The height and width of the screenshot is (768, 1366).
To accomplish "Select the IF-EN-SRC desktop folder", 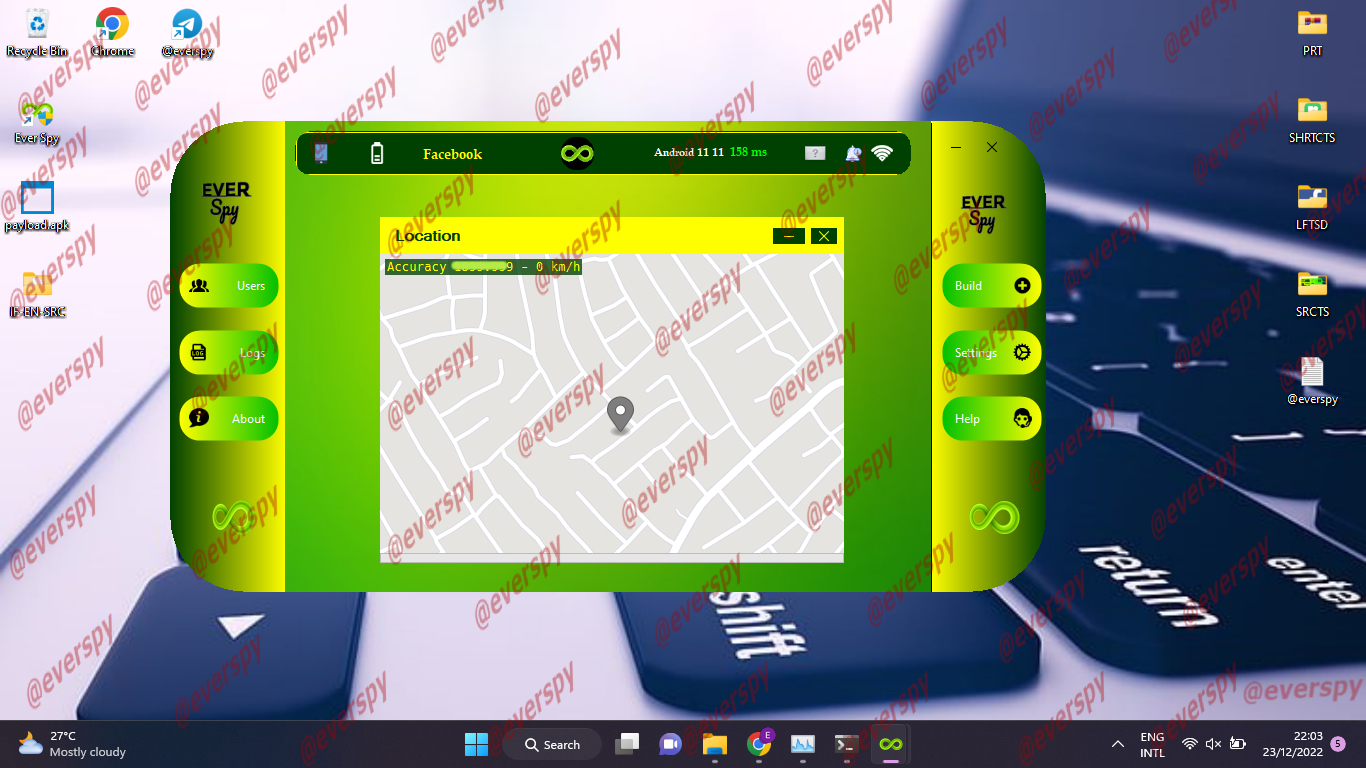I will tap(37, 293).
